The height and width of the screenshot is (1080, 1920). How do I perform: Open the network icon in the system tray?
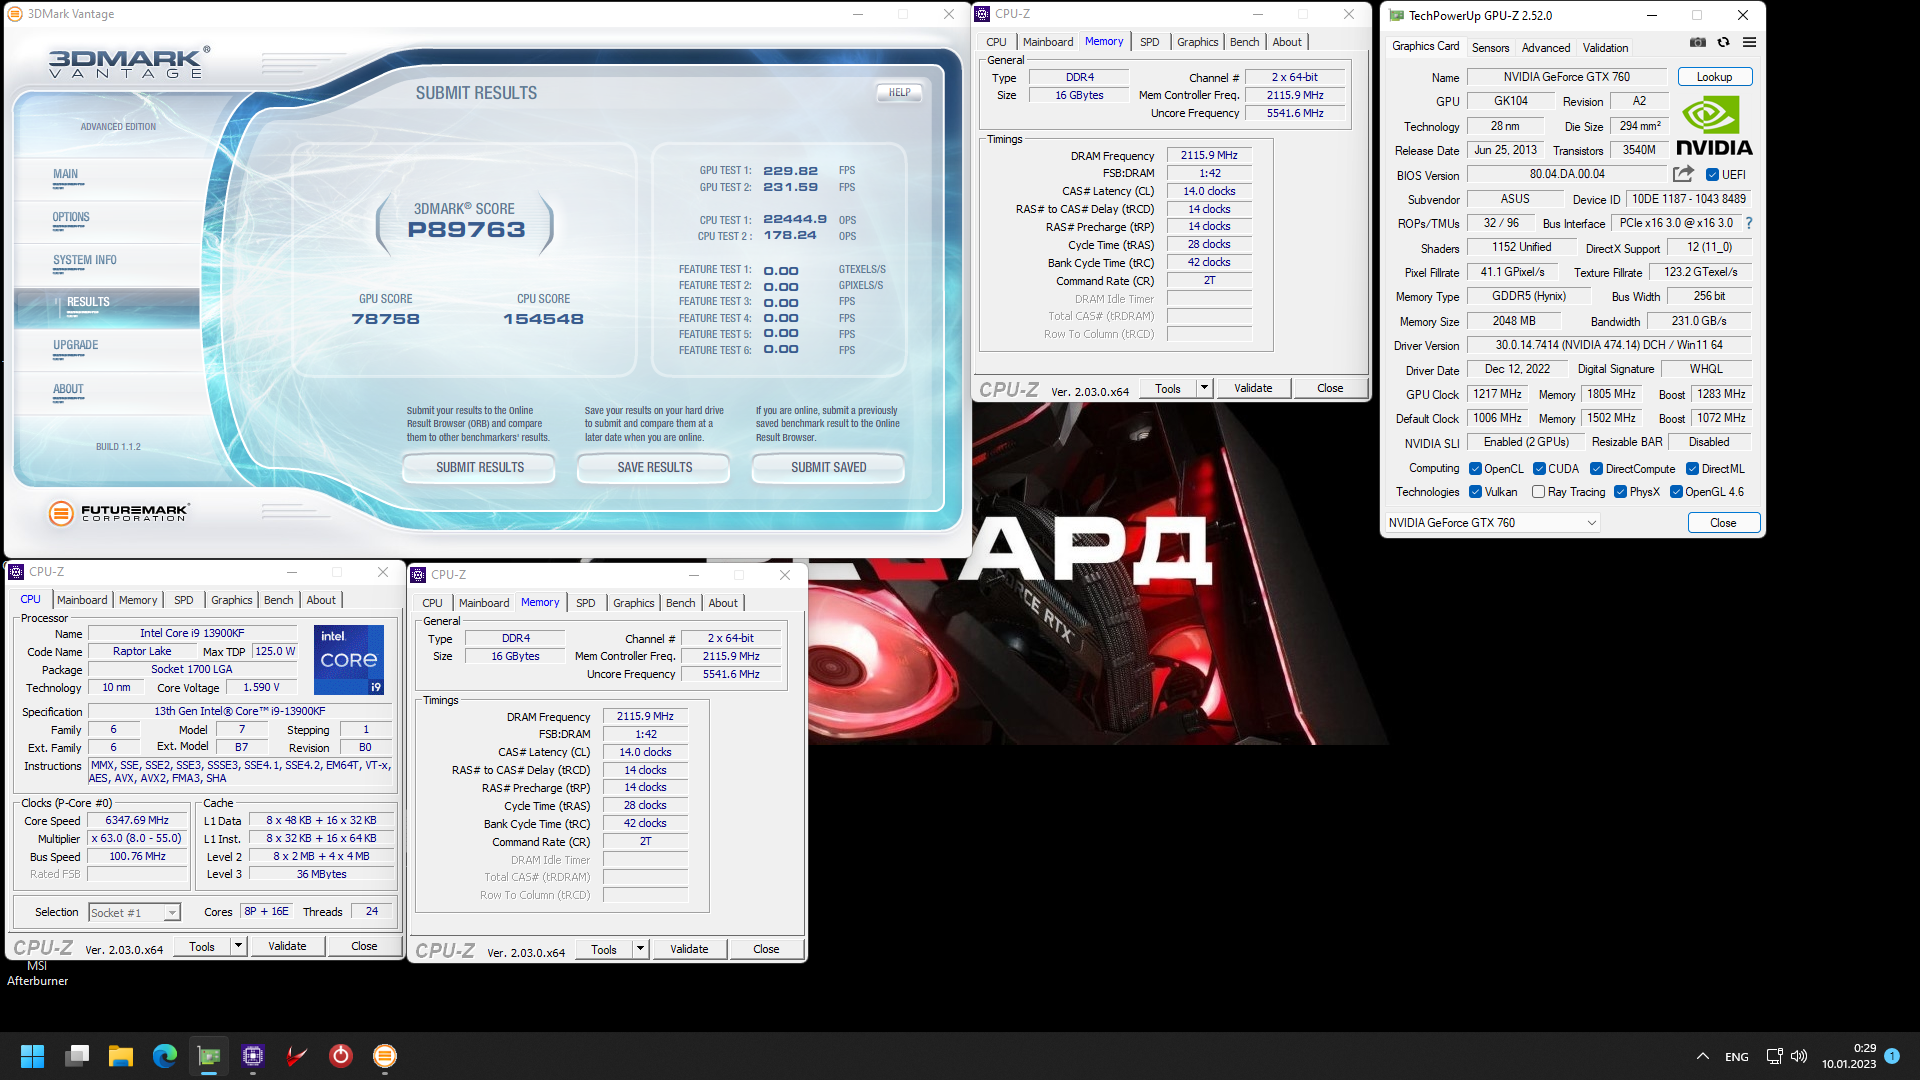1774,1057
